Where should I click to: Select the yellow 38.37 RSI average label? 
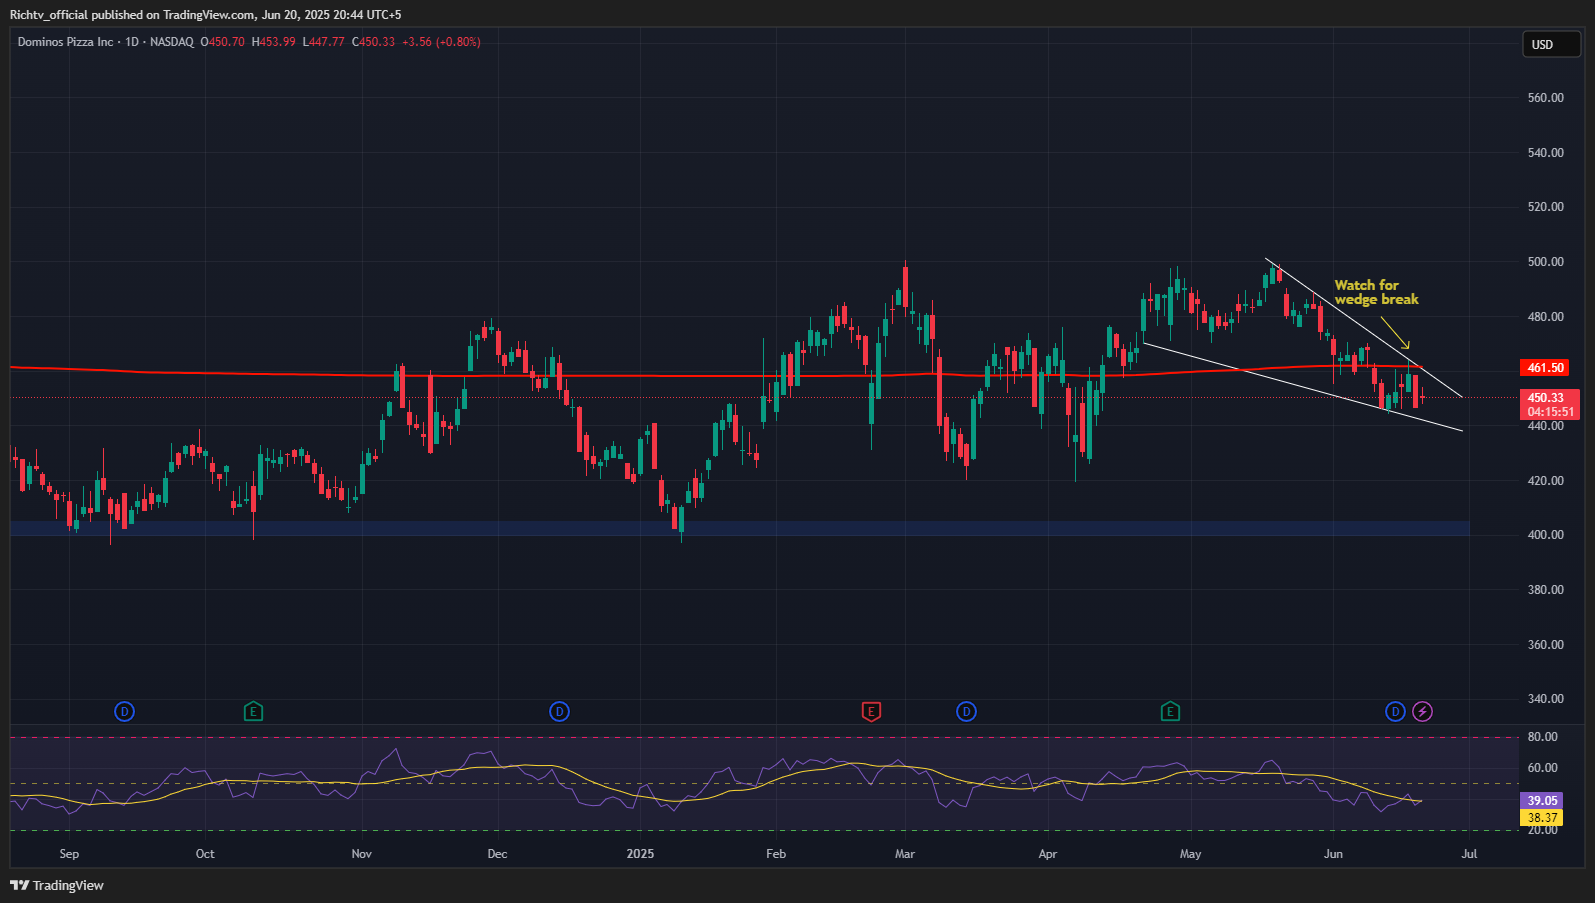[x=1542, y=818]
